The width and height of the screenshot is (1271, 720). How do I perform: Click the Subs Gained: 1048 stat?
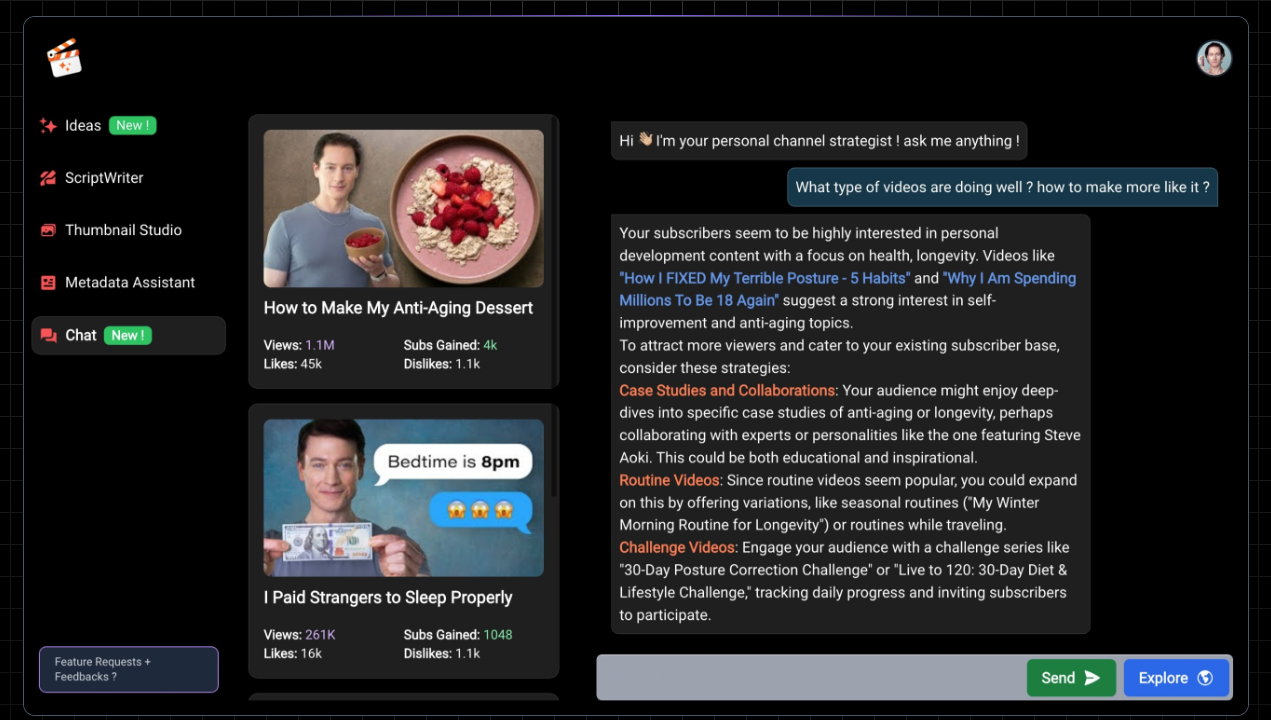coord(458,634)
